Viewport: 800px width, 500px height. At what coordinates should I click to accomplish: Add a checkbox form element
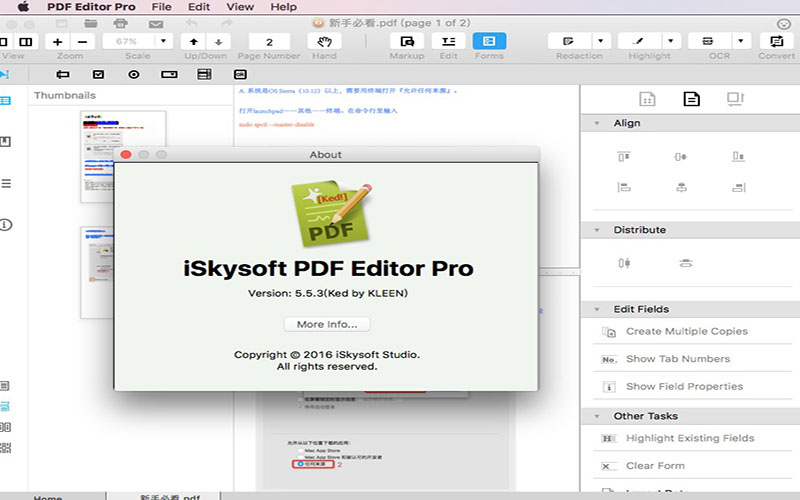98,74
